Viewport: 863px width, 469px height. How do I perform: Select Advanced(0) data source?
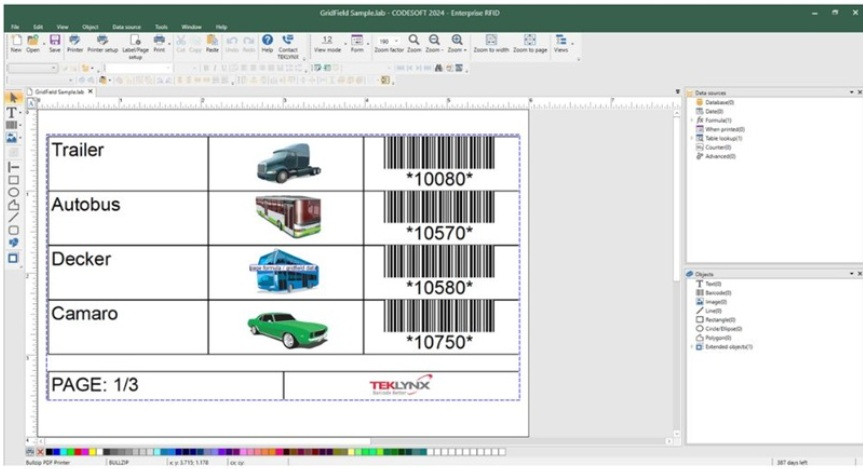click(715, 156)
